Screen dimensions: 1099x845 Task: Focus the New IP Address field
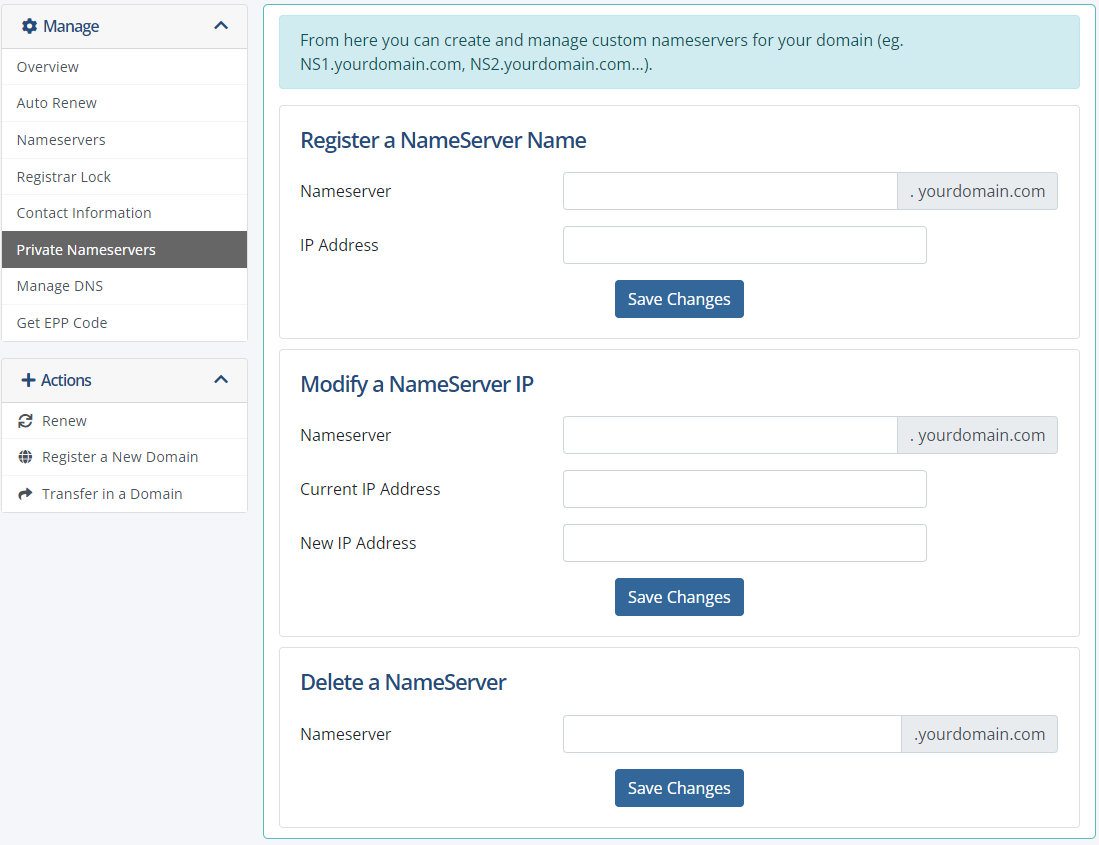coord(745,543)
